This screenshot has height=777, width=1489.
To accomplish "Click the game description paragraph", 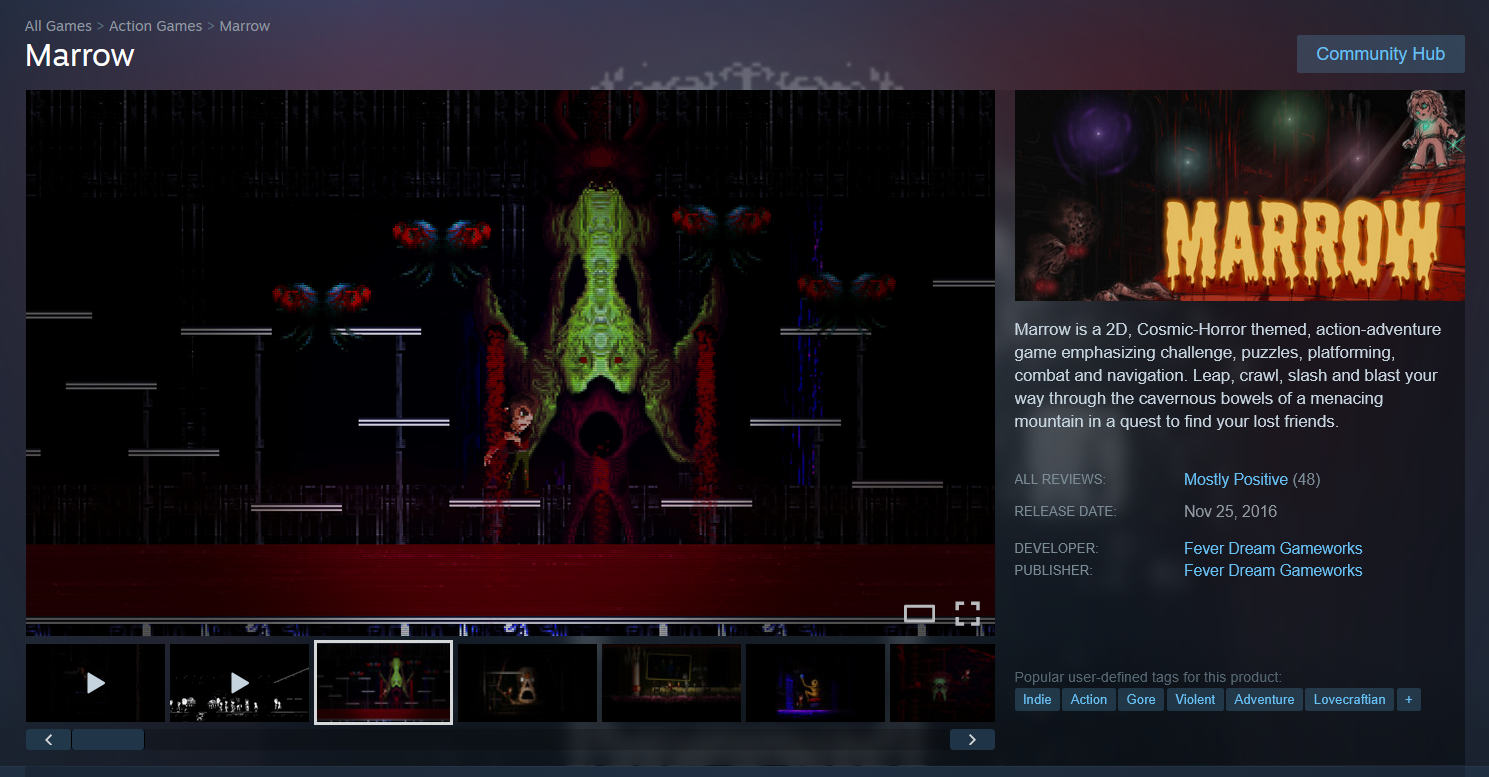I will coord(1228,375).
